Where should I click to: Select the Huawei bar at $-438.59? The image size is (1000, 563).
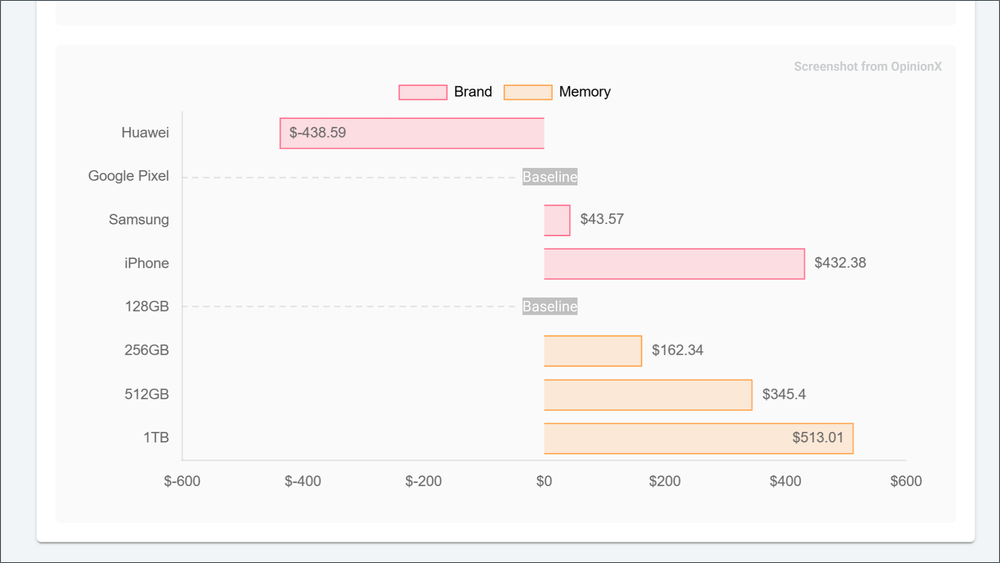pos(412,133)
